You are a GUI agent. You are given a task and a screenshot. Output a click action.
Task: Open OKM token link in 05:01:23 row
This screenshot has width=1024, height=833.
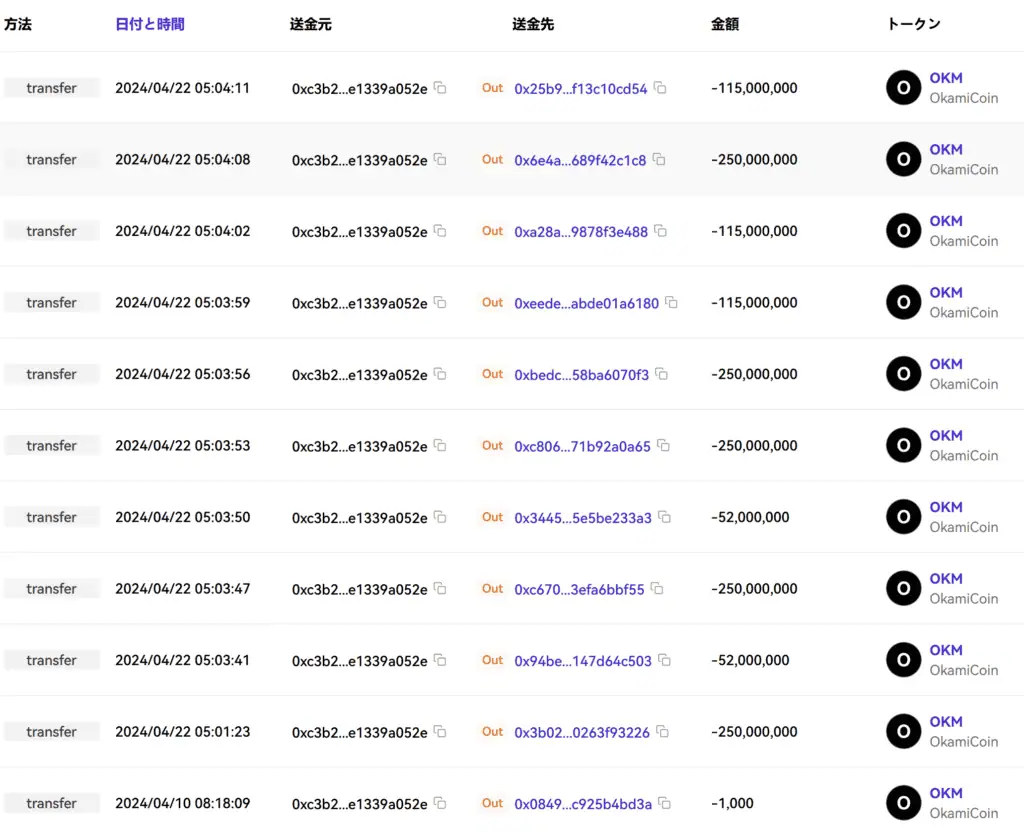click(946, 721)
